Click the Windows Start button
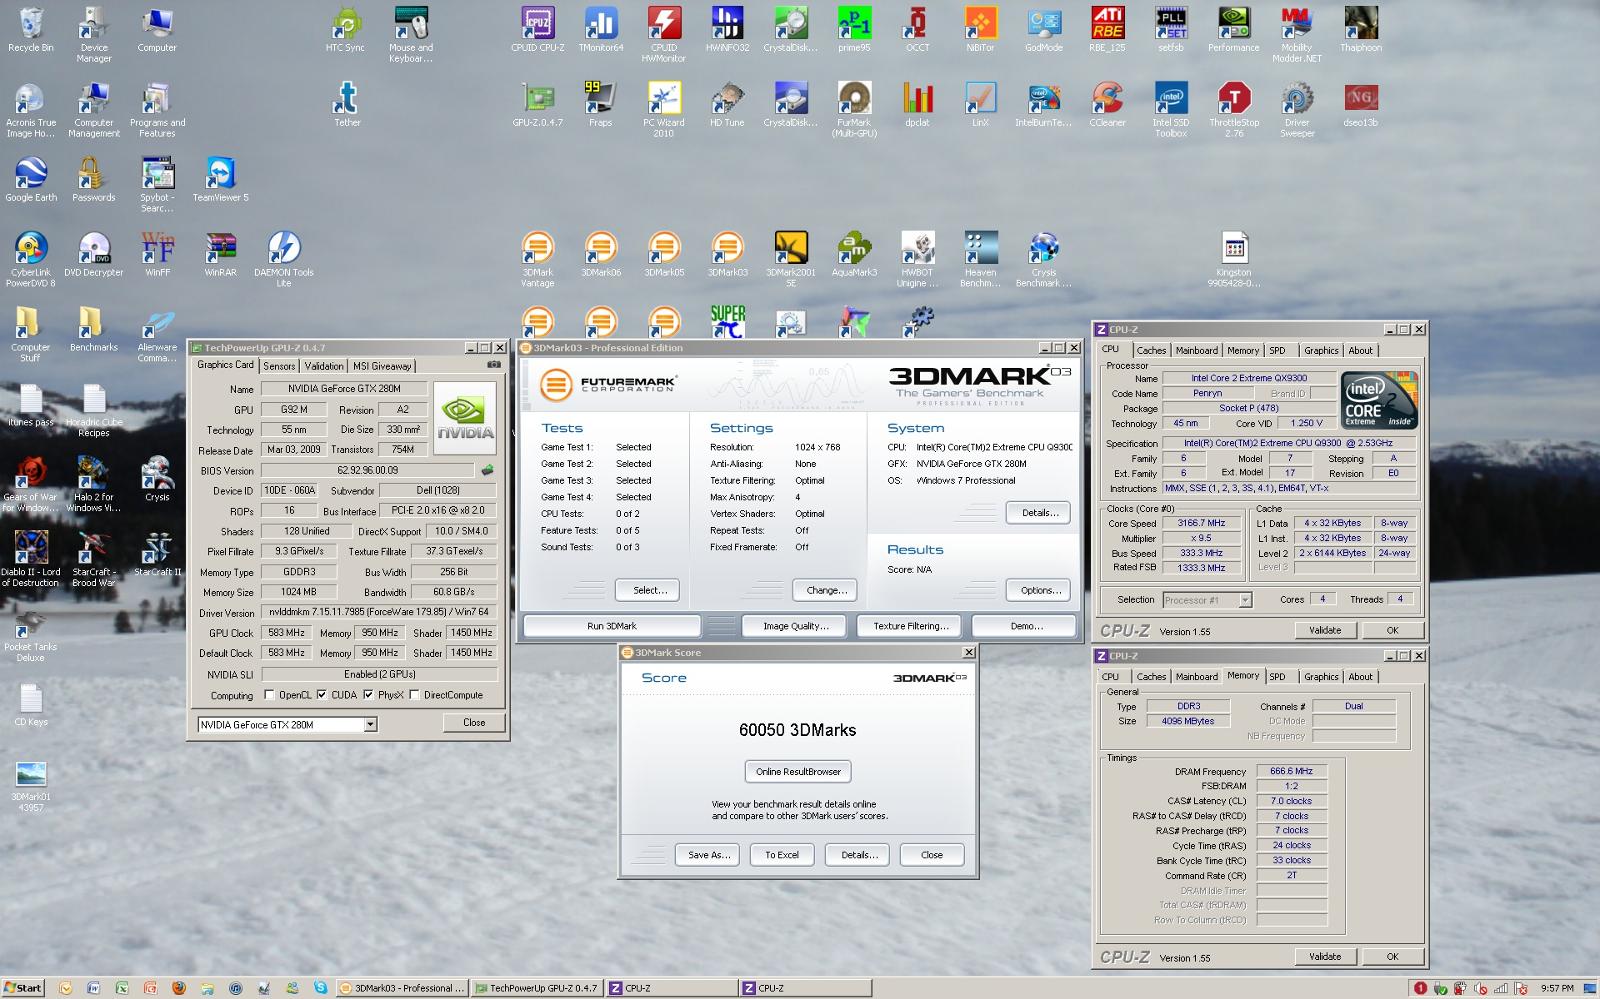Image resolution: width=1600 pixels, height=999 pixels. 23,988
